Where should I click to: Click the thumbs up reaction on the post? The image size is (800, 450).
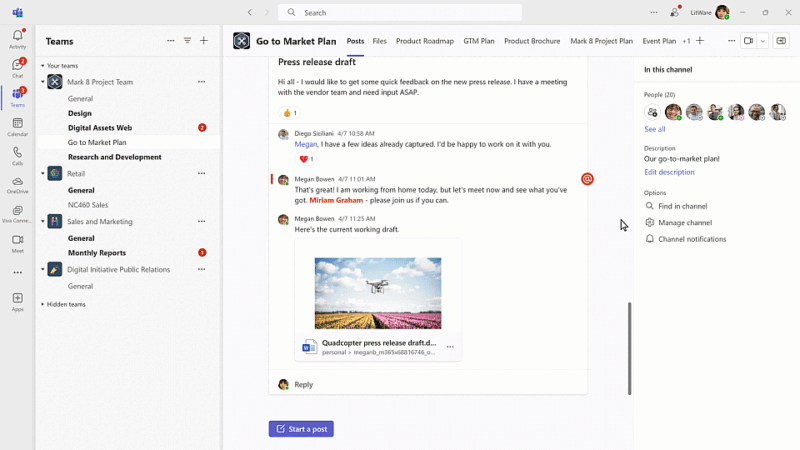point(289,113)
